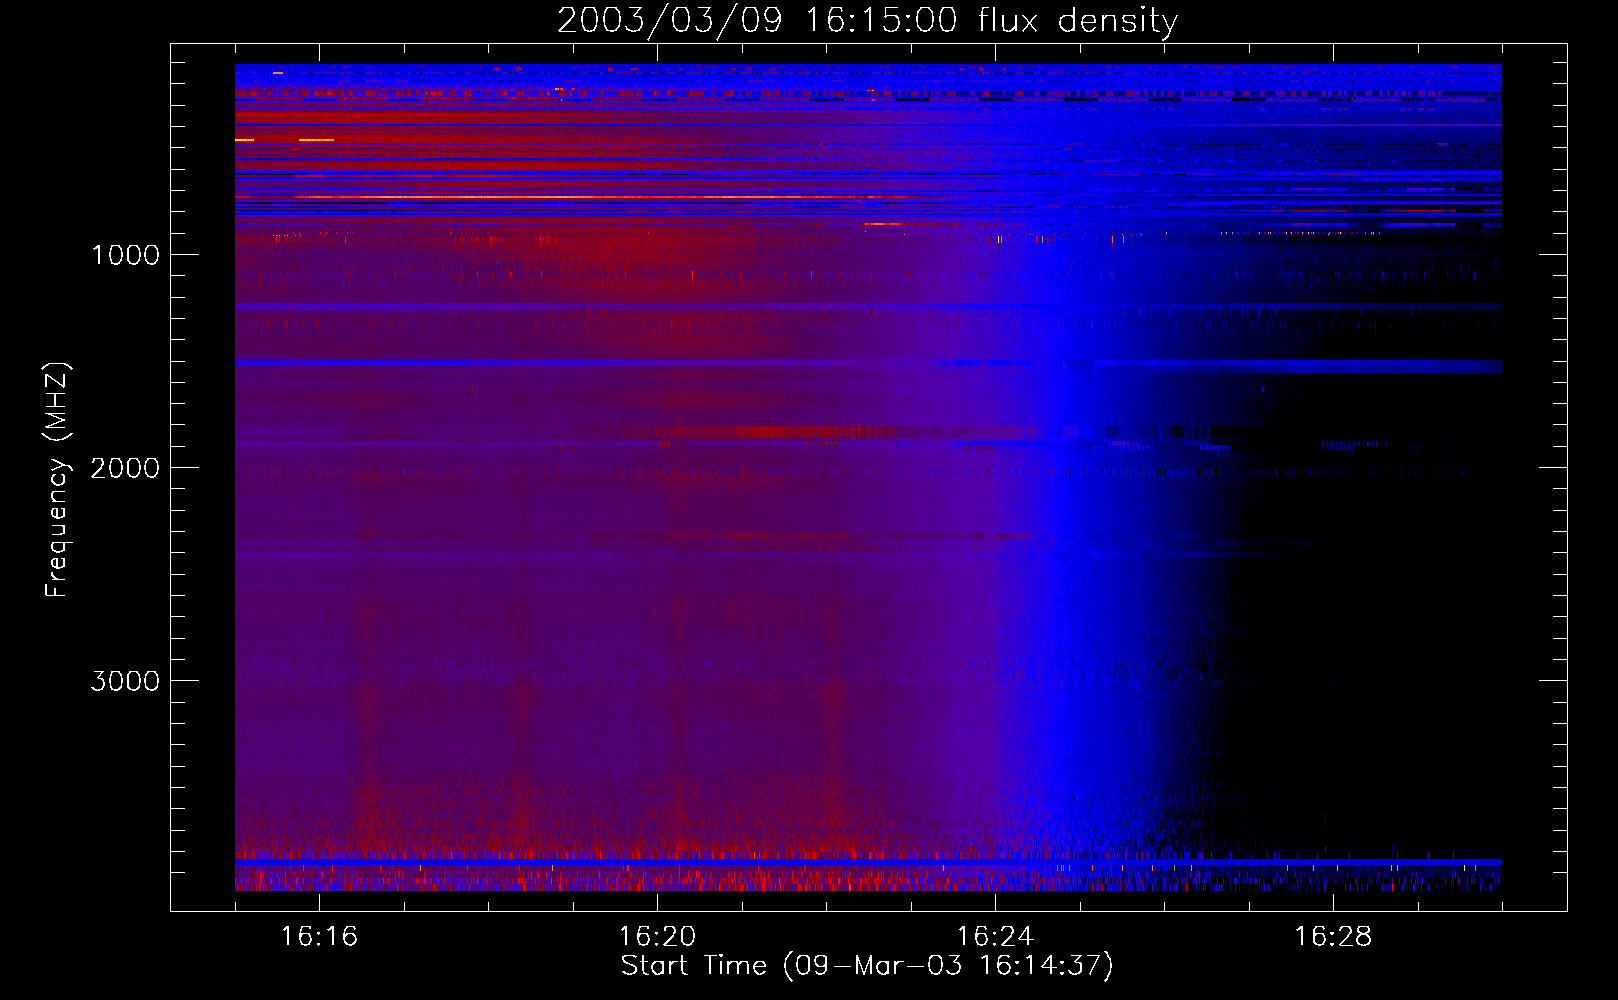
Task: Select the 'Frequency (MHZ)' y-axis label
Action: pyautogui.click(x=57, y=479)
